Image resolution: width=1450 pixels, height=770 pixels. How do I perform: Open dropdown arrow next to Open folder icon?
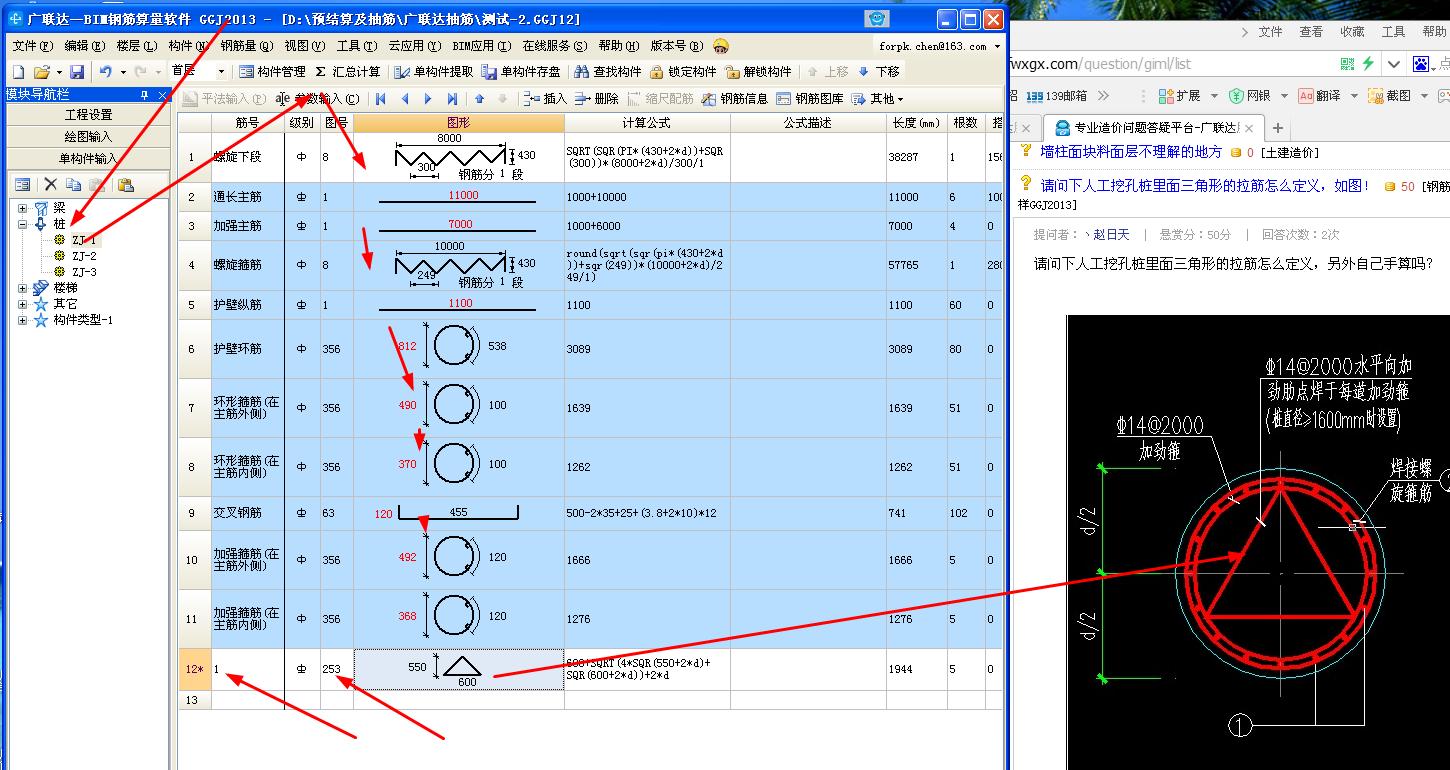tap(58, 72)
